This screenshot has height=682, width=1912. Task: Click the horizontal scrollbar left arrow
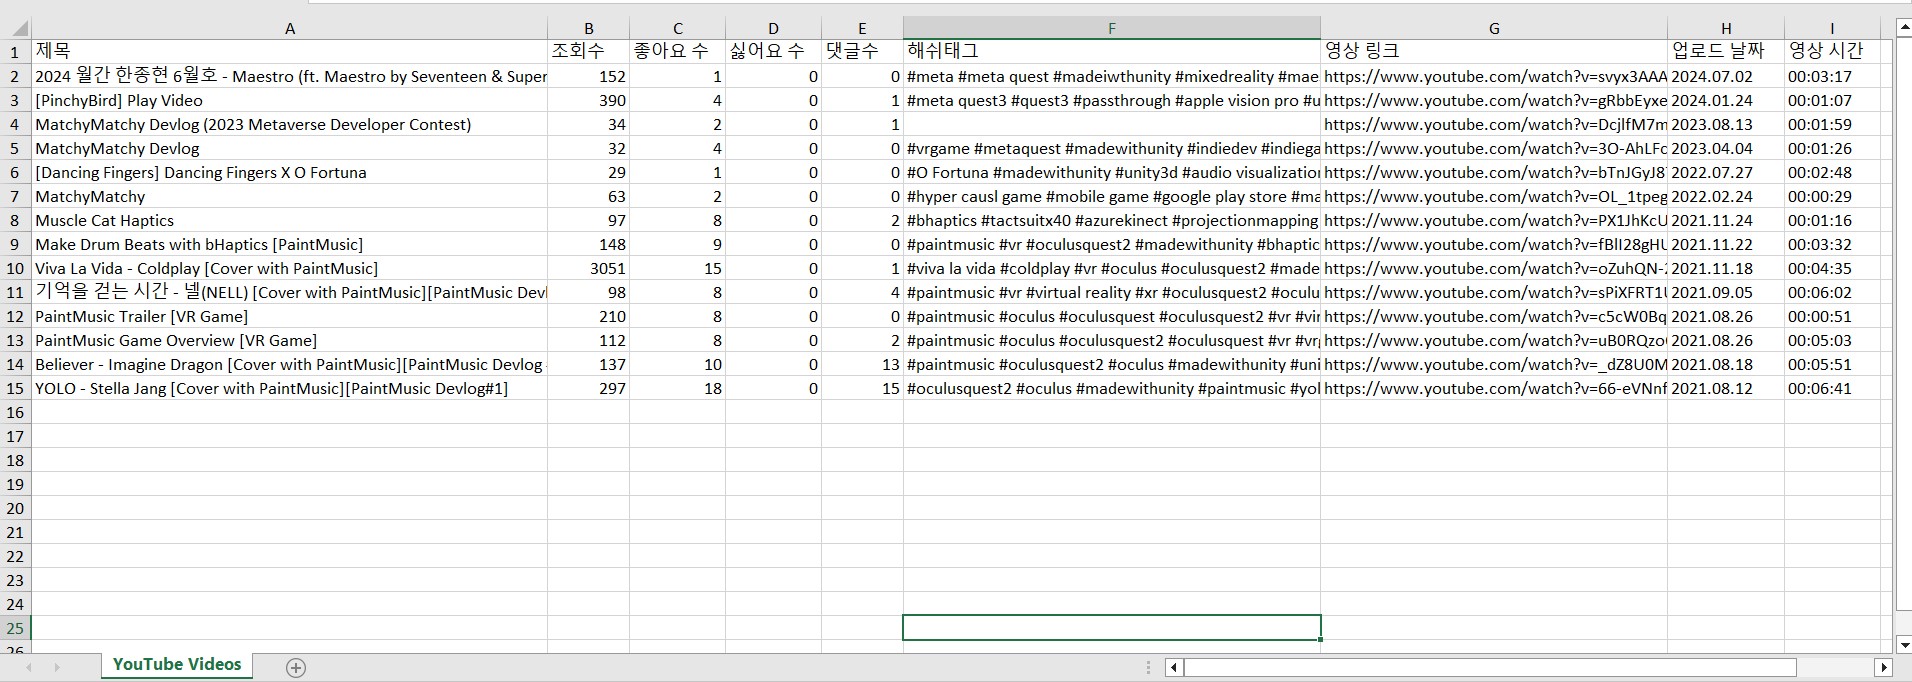[x=1174, y=667]
